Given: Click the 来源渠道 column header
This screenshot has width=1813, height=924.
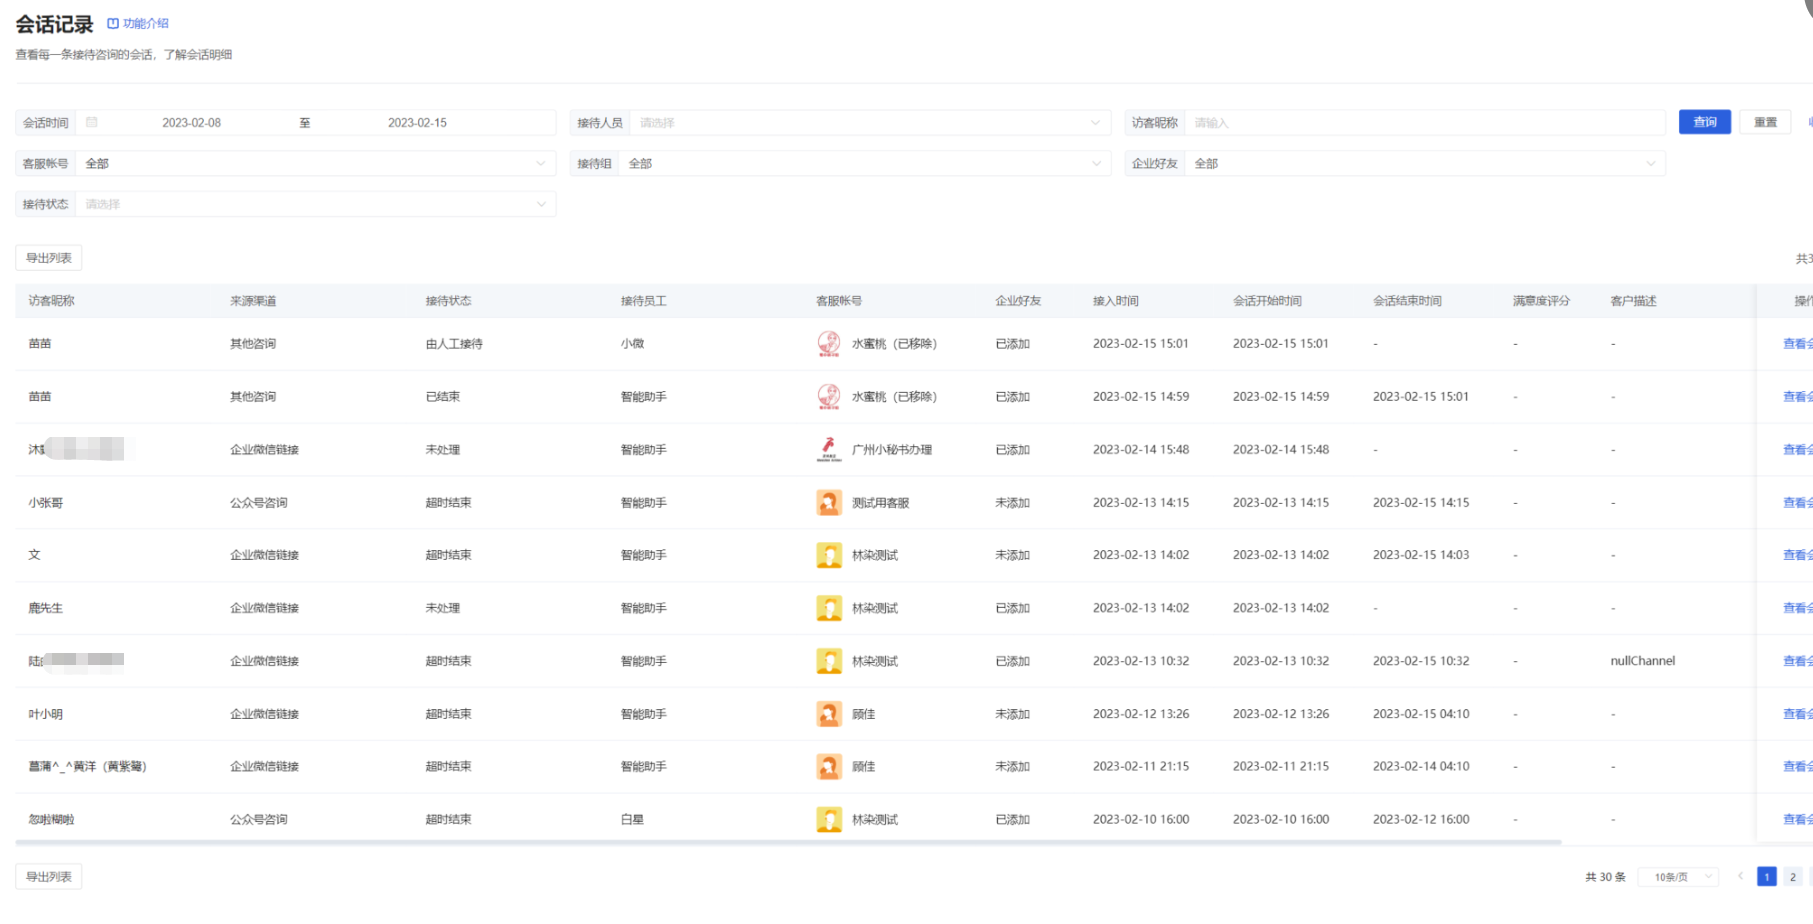Looking at the screenshot, I should click(253, 301).
